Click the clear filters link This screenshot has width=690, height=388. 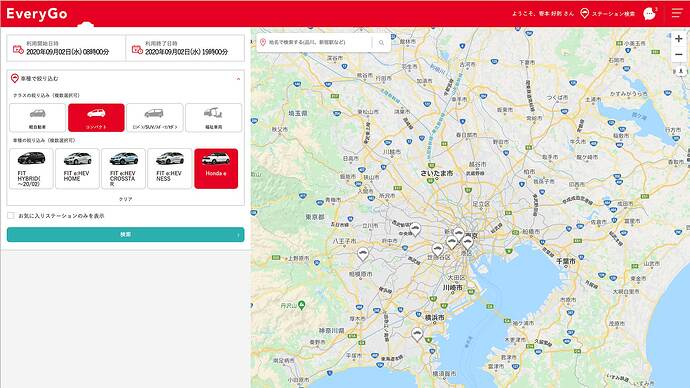pos(125,199)
